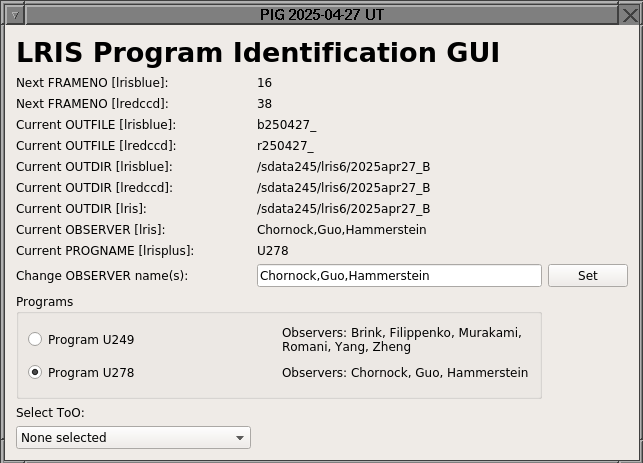The width and height of the screenshot is (643, 463).
Task: Click the Program U278 label
Action: tap(91, 372)
